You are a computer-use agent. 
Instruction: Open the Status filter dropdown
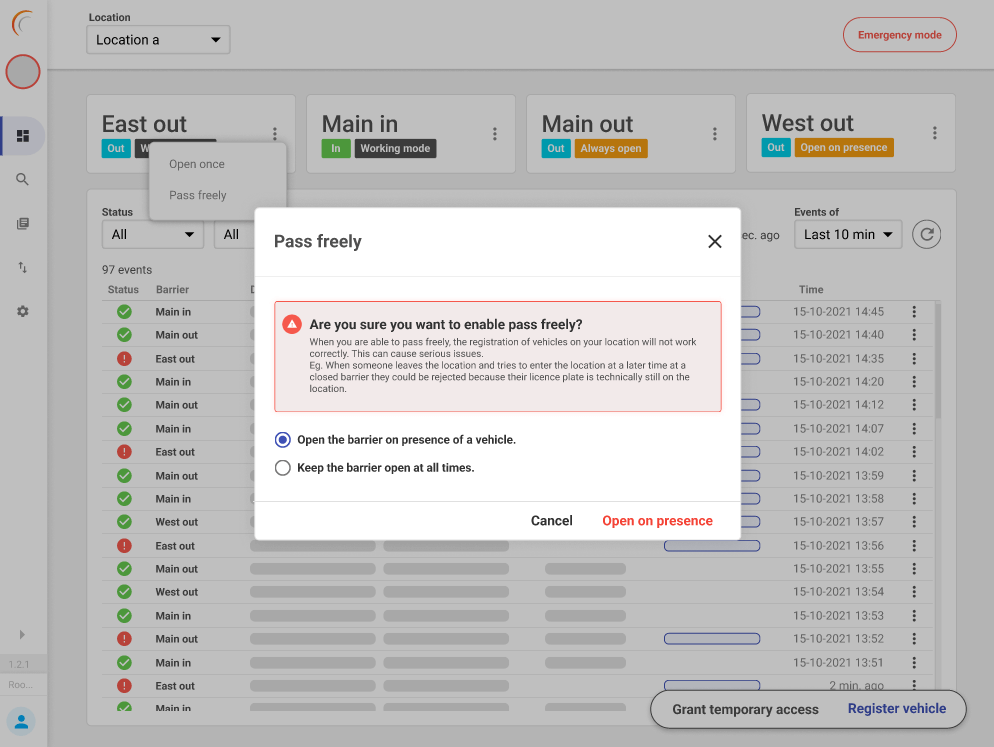click(x=152, y=235)
